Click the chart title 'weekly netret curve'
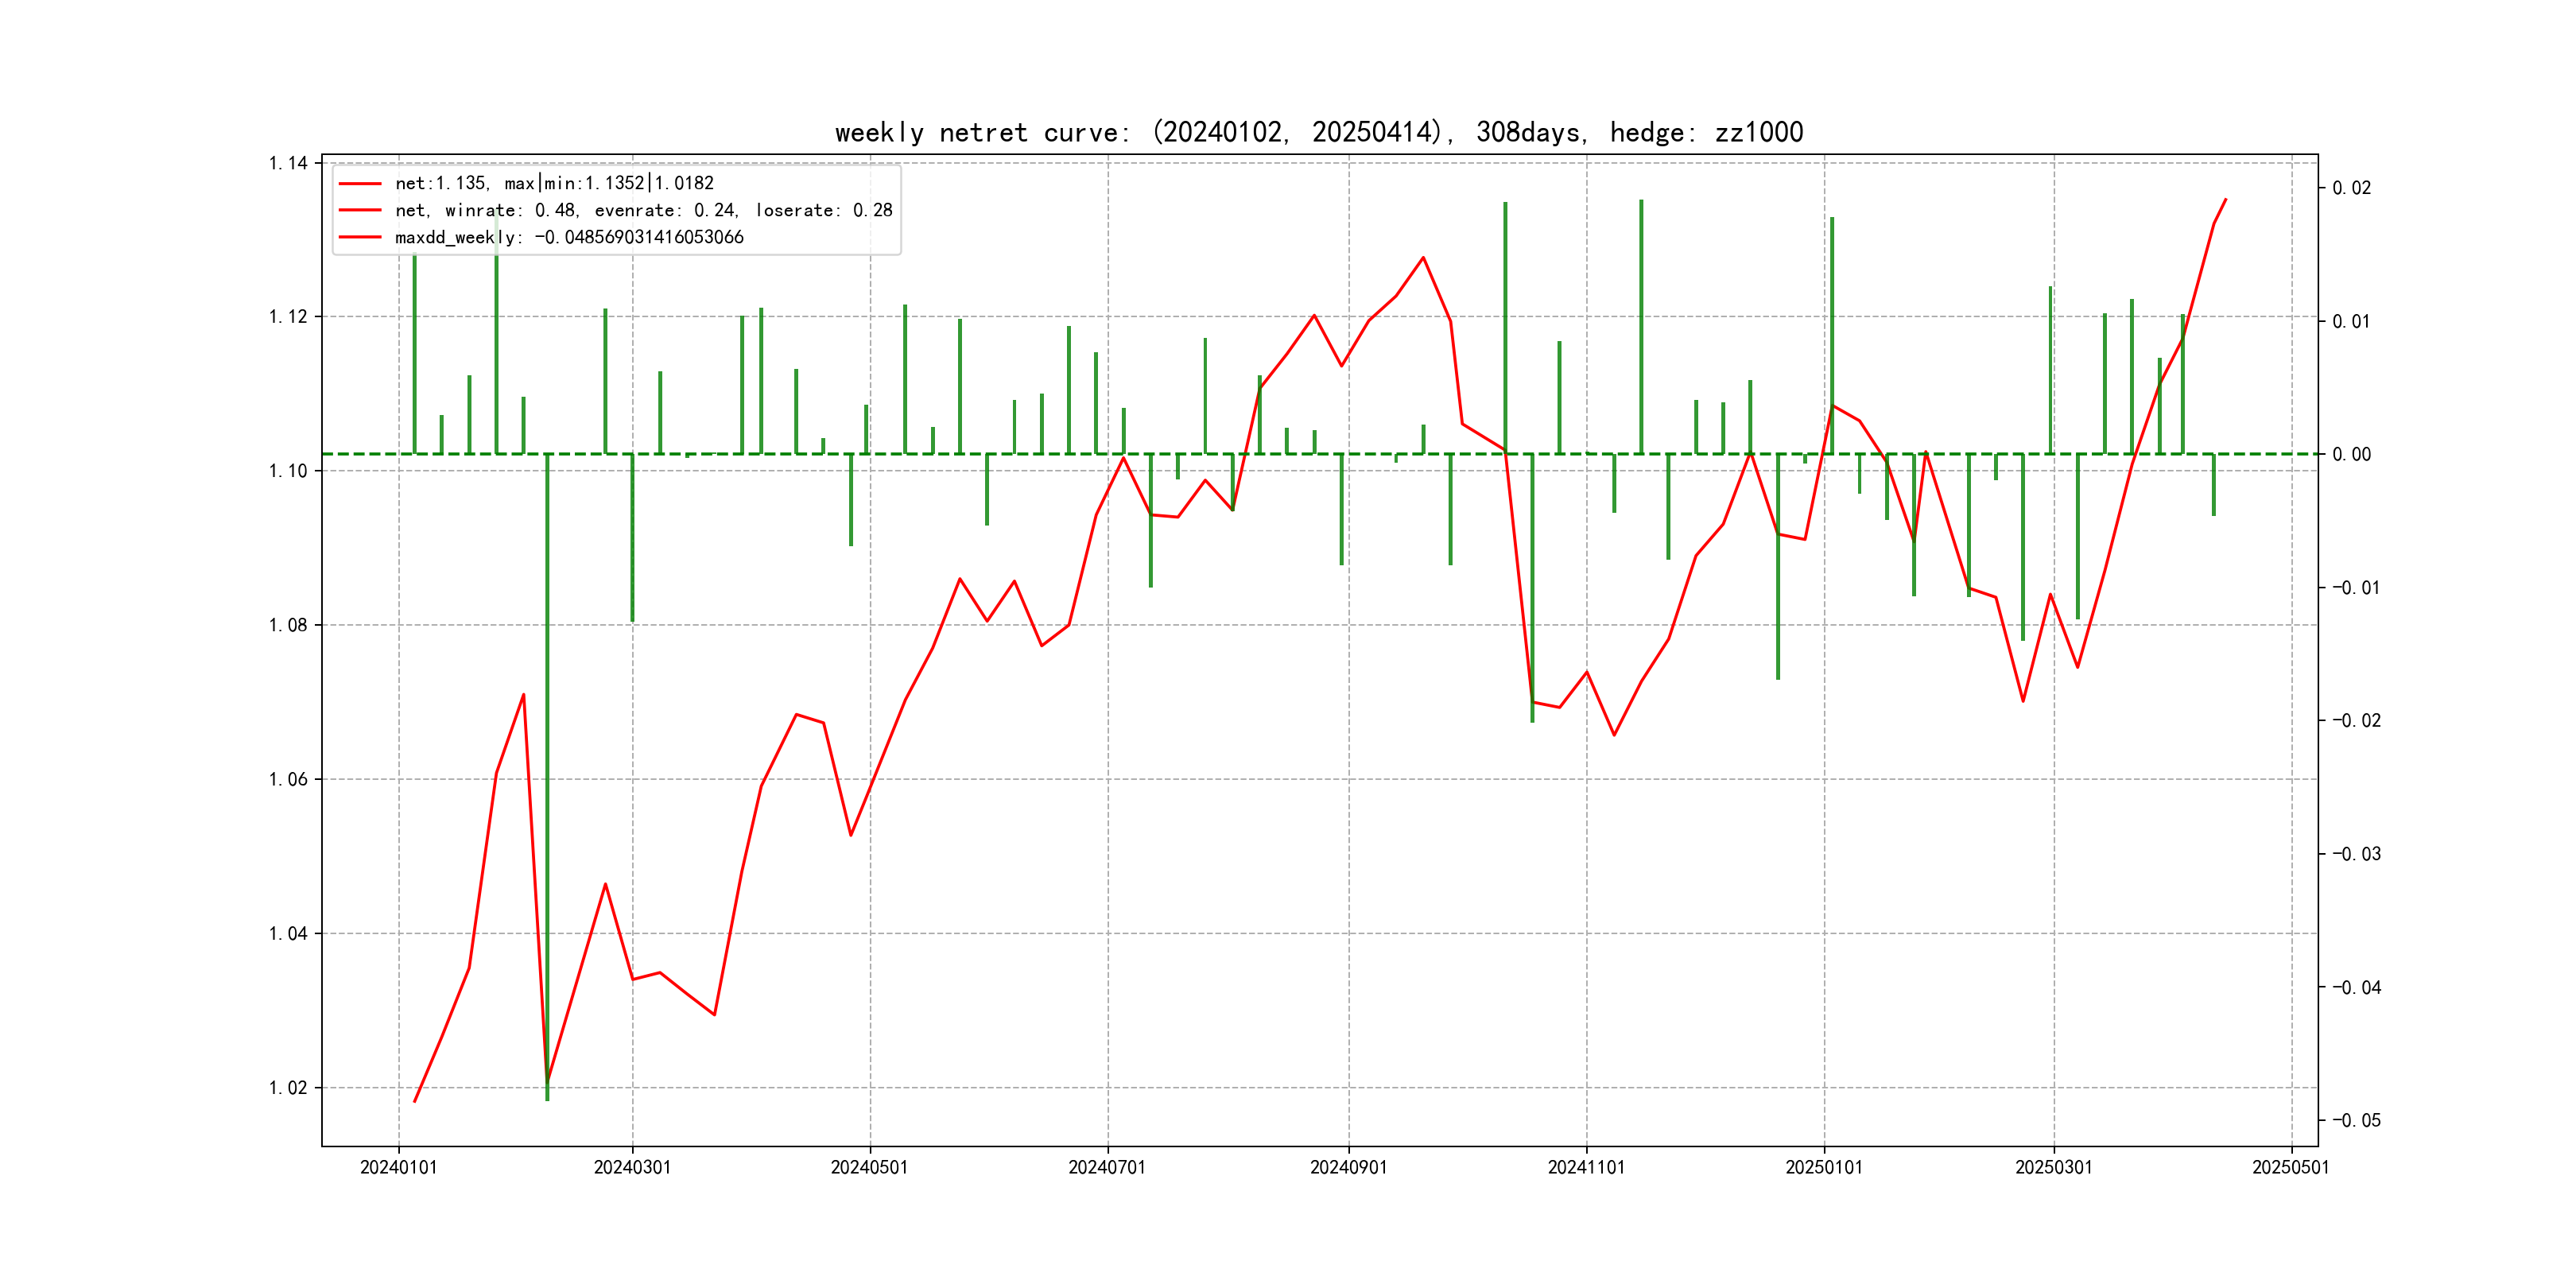Viewport: 2576px width, 1288px height. (1318, 132)
